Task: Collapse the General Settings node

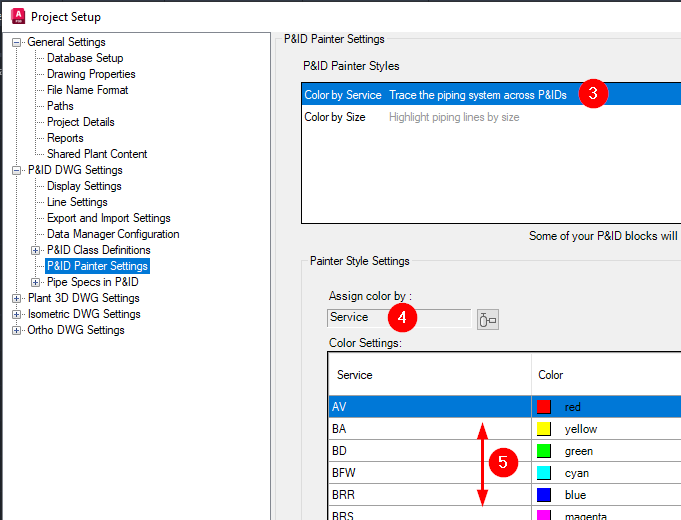Action: coord(17,43)
